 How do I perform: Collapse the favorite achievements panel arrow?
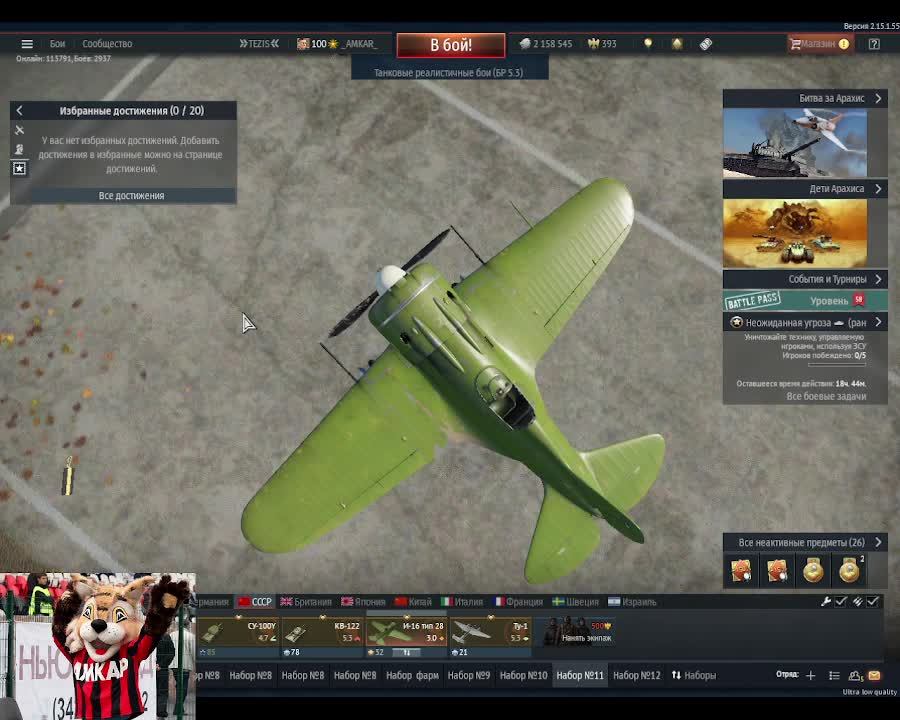pos(20,110)
